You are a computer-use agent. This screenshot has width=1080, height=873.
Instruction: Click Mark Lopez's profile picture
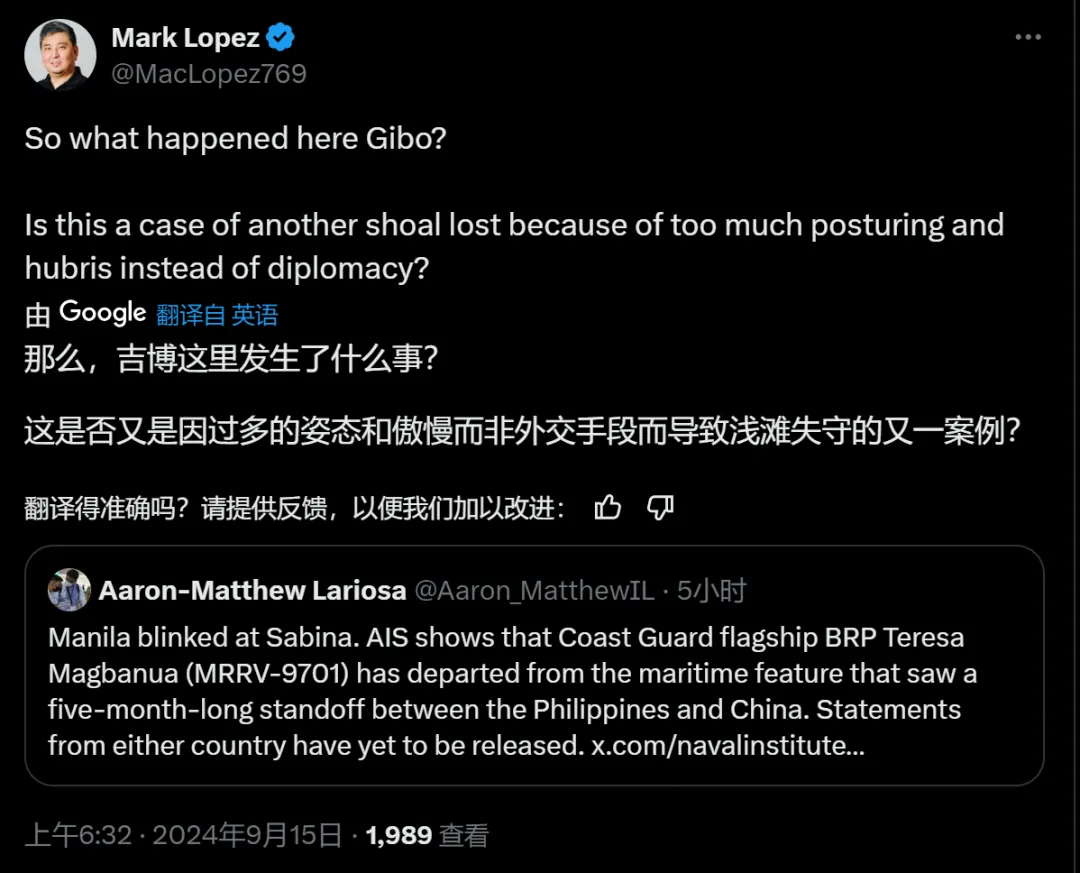(60, 55)
